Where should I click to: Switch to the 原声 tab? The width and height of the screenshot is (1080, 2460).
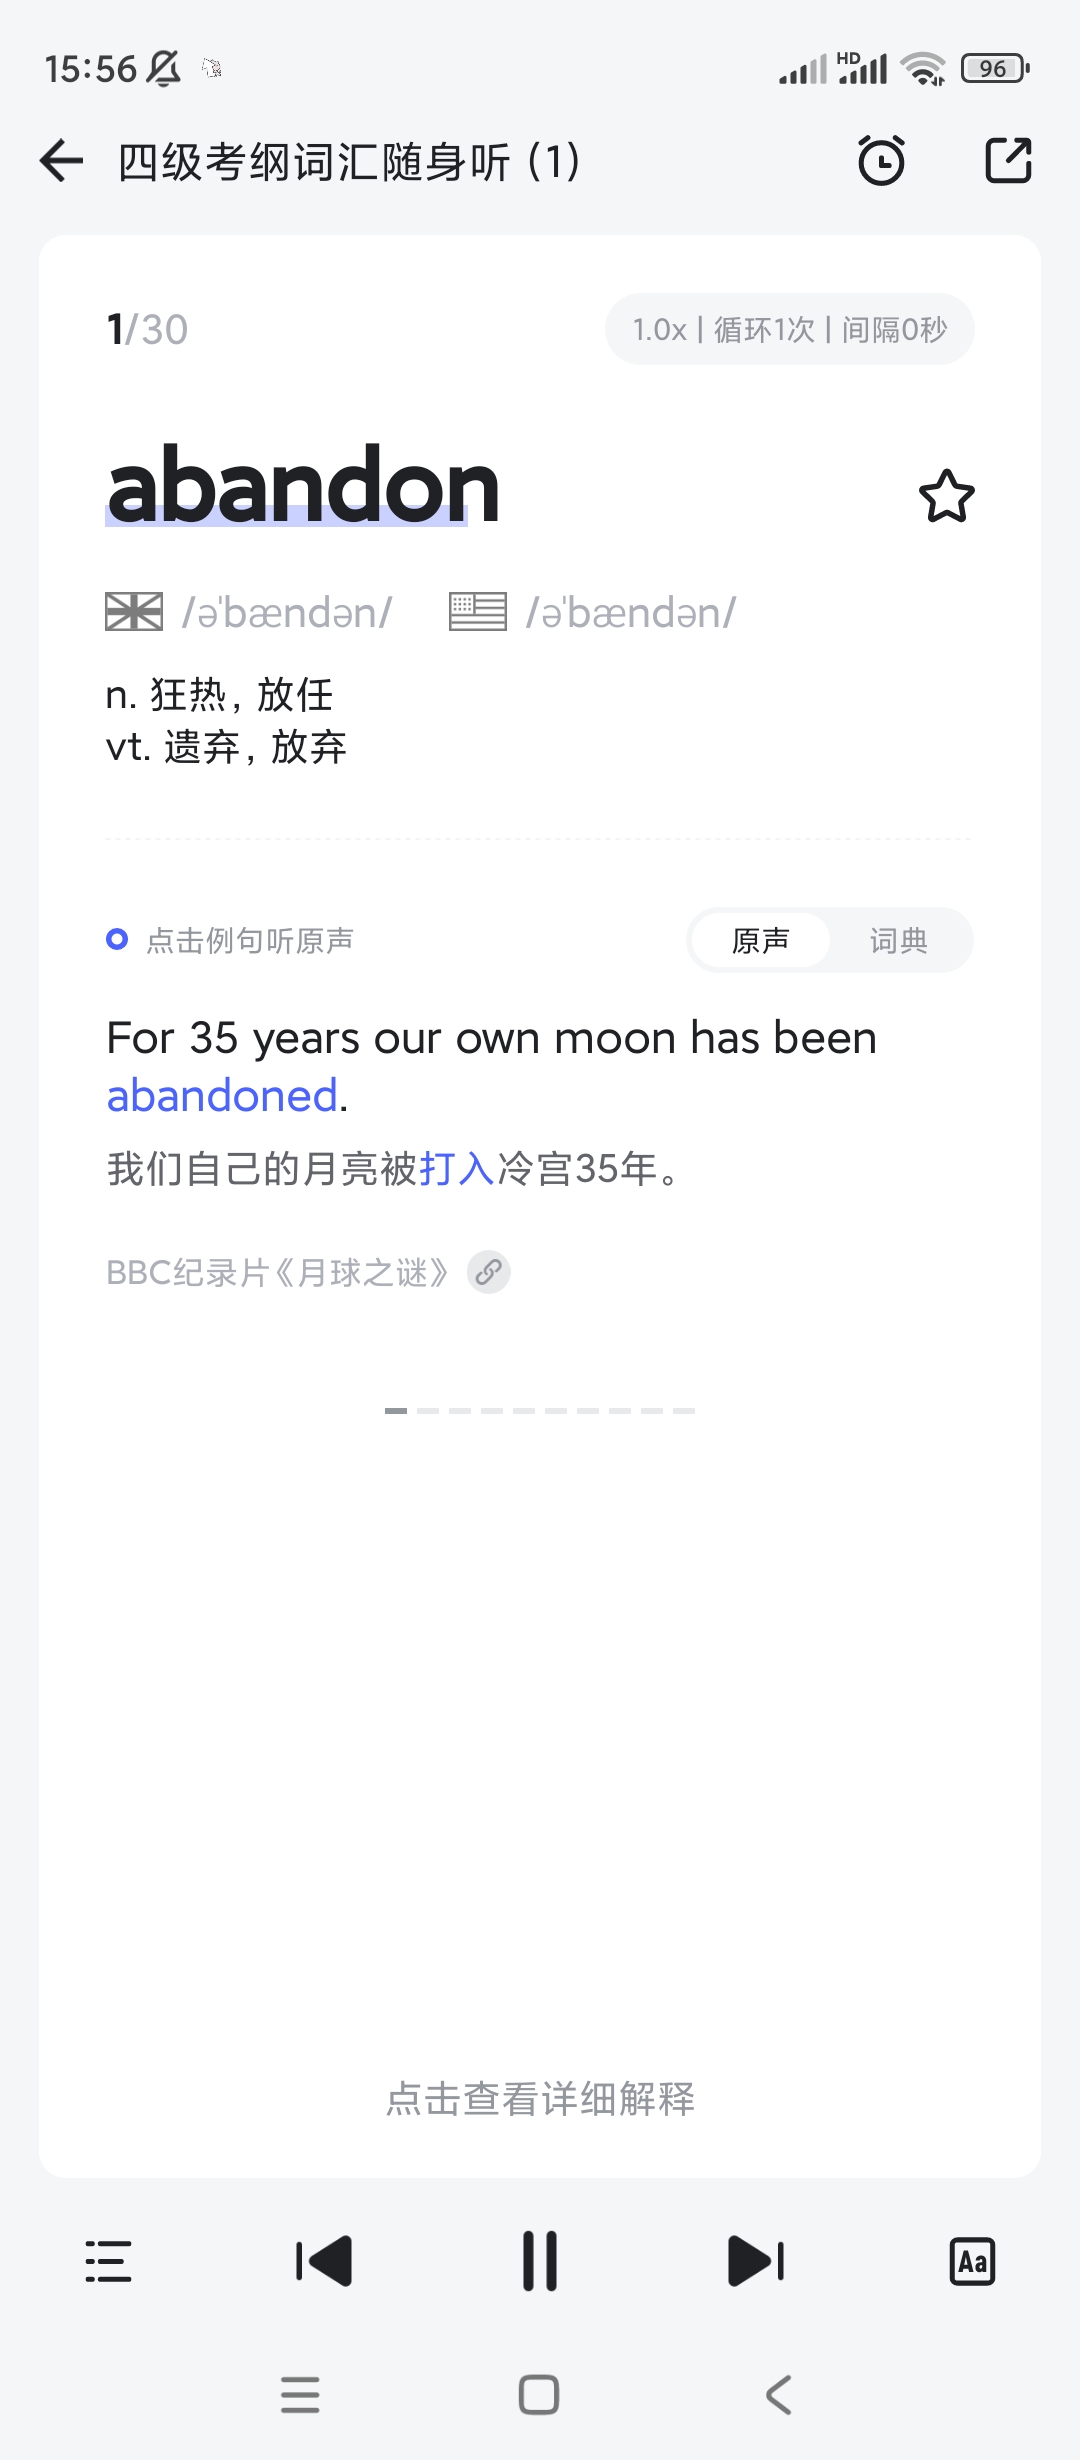click(760, 940)
